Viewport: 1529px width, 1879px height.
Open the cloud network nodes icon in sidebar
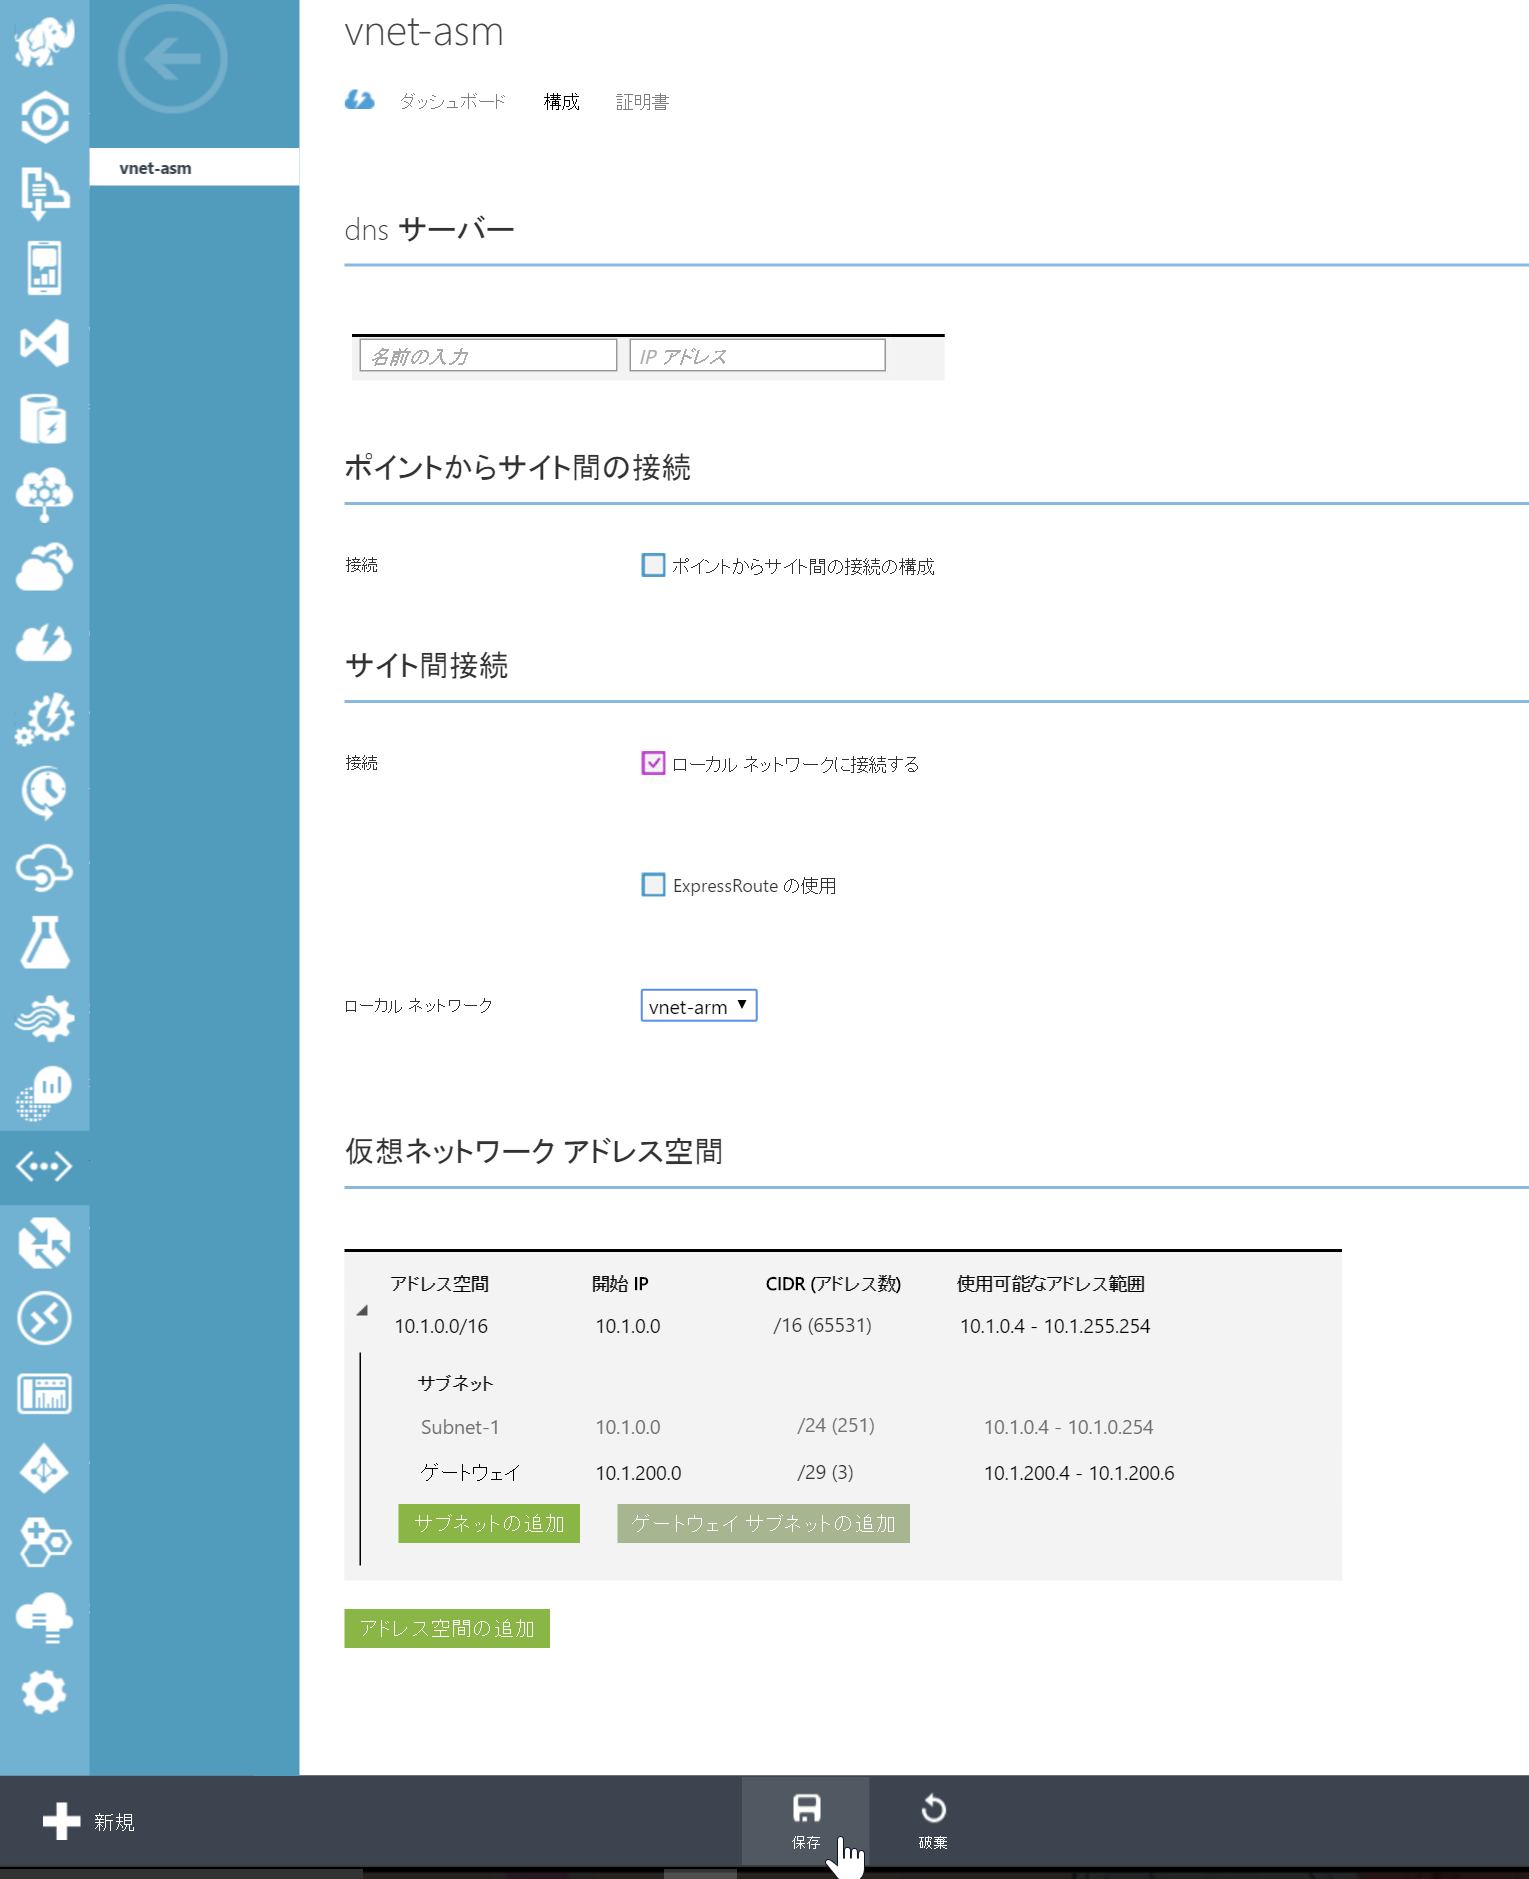pyautogui.click(x=44, y=494)
